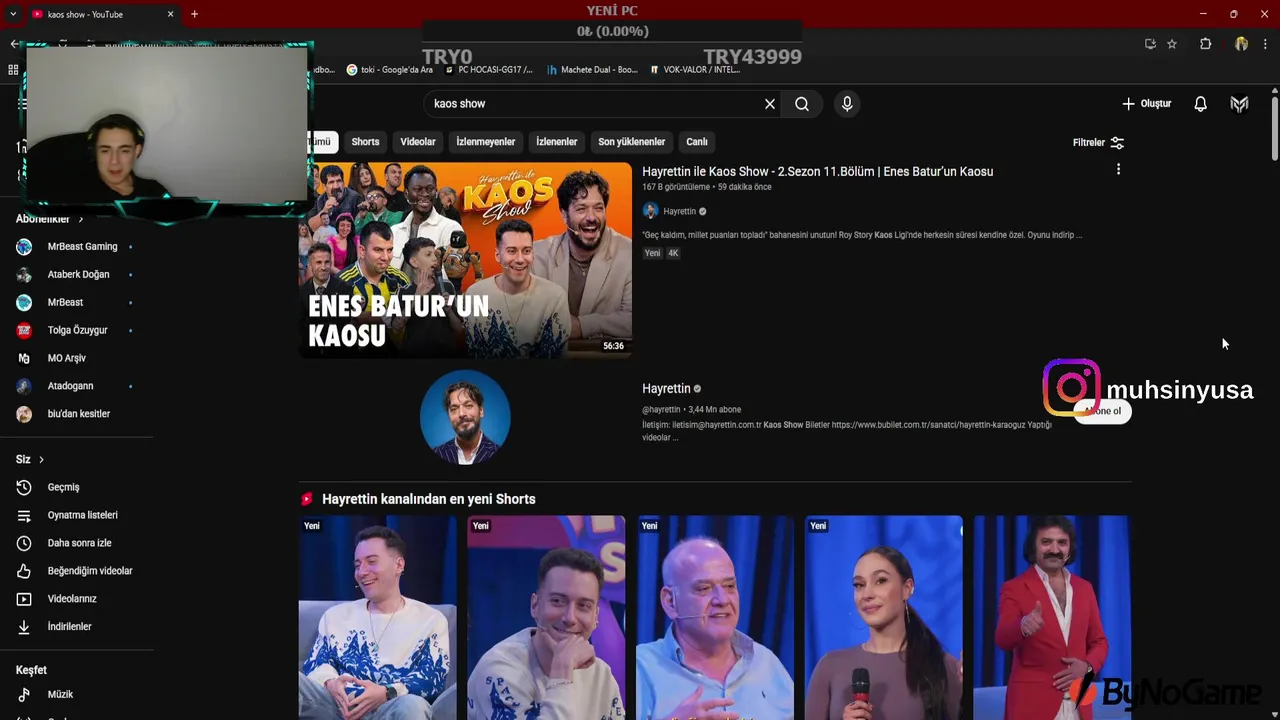Select the İzlenmeyenler filter chip
Screen dimensions: 1280x720
486,142
